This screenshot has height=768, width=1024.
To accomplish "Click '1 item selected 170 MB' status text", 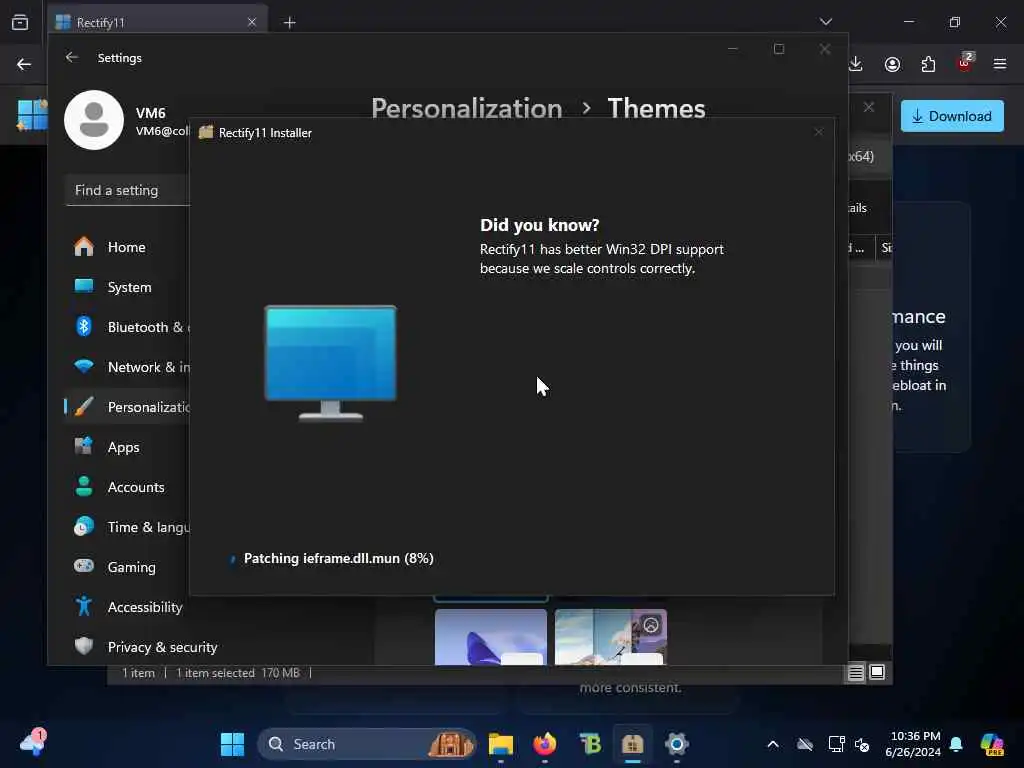I will (x=238, y=673).
